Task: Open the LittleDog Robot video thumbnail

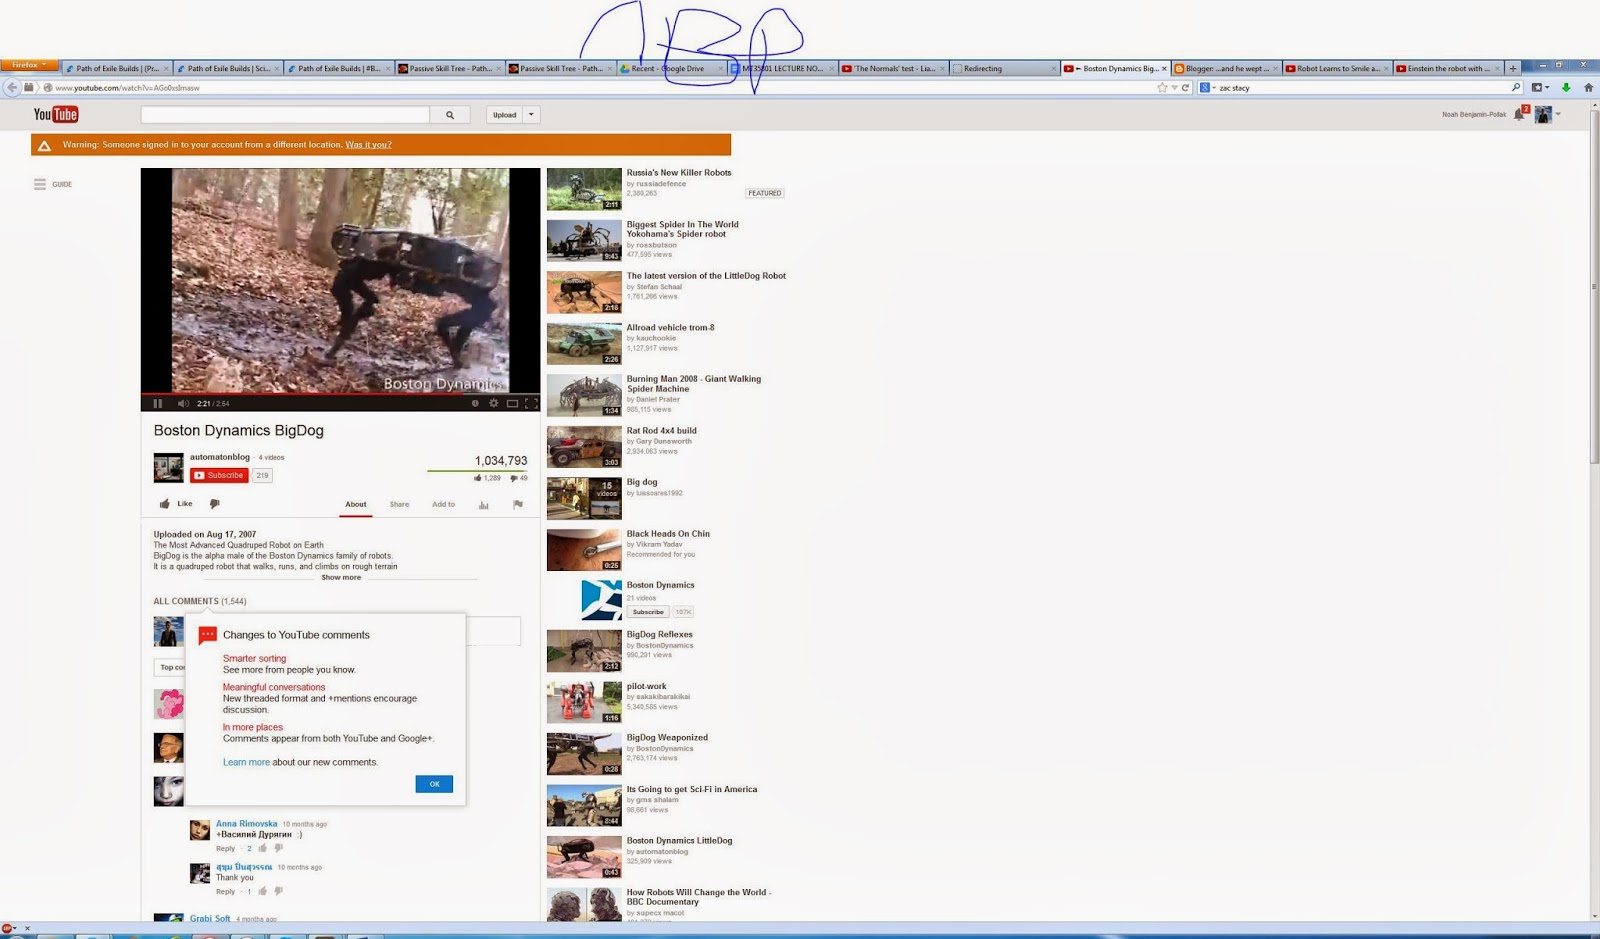Action: (584, 292)
